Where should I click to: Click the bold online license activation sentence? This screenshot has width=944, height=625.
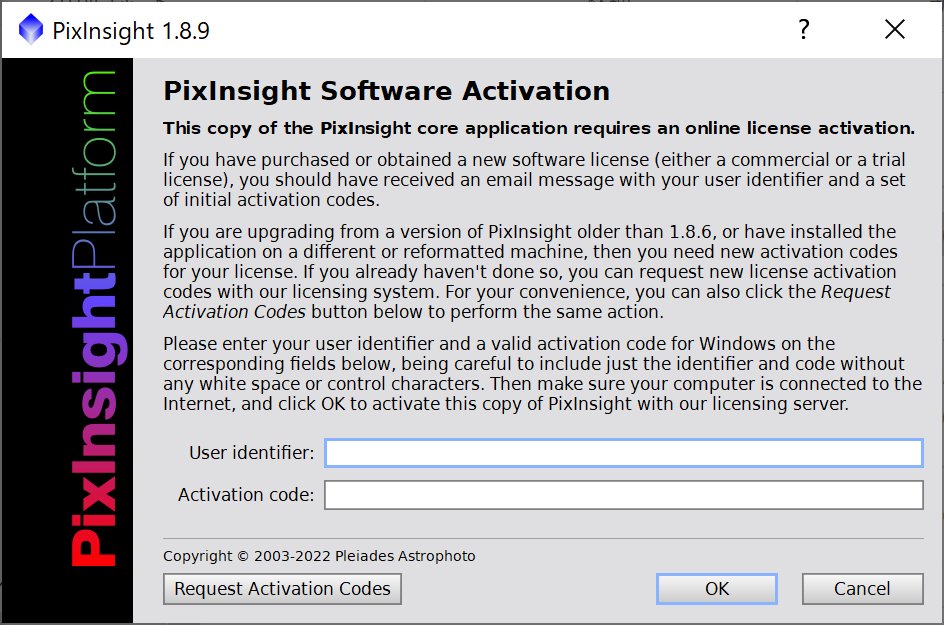(x=539, y=128)
